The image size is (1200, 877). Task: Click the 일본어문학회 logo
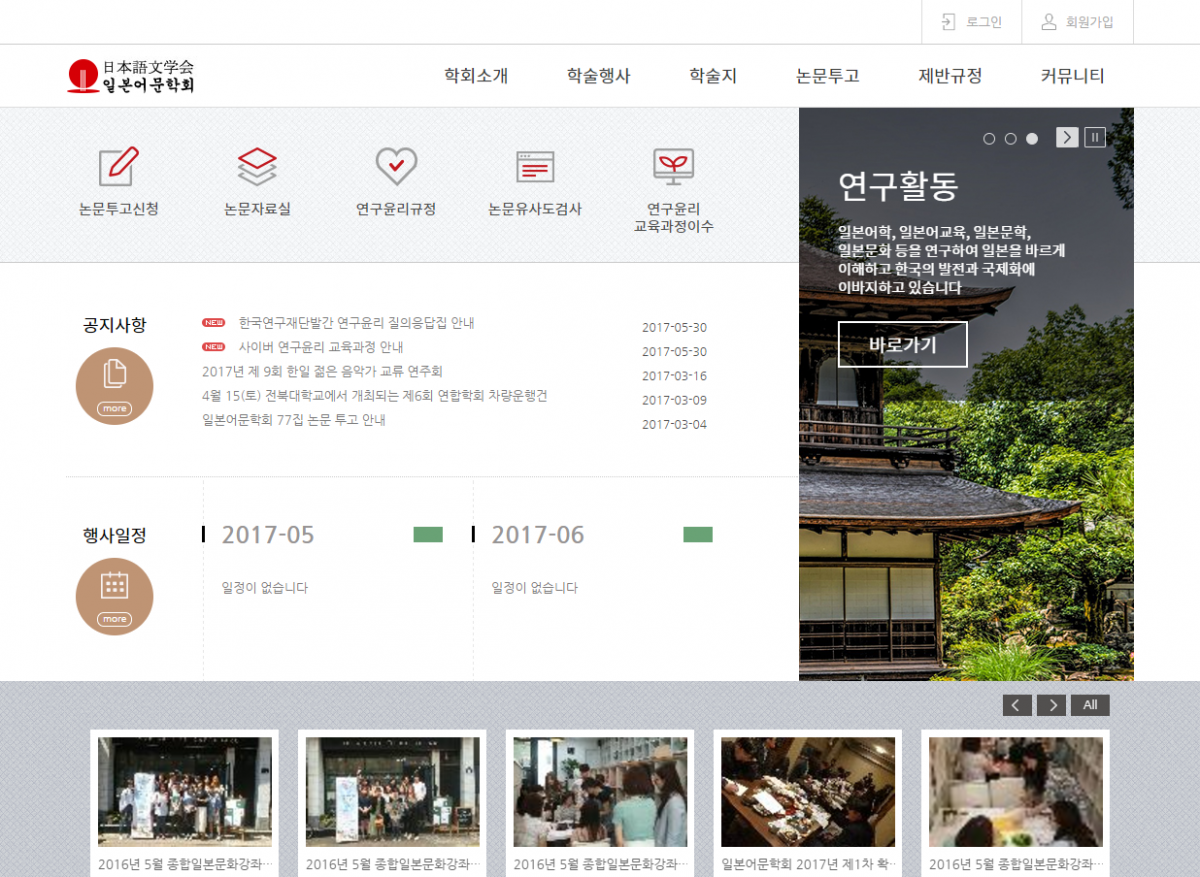(x=131, y=76)
